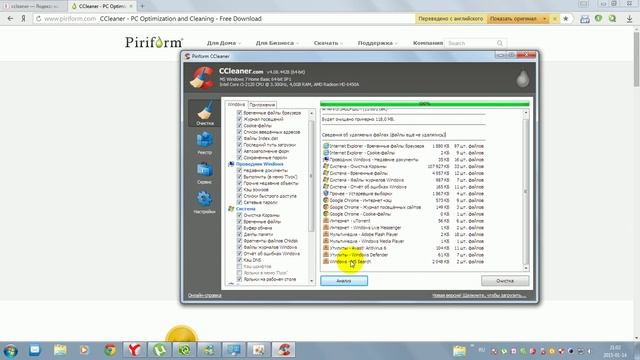Open Поддержка dropdown menu
Image resolution: width=640 pixels, height=360 pixels.
pos(378,43)
